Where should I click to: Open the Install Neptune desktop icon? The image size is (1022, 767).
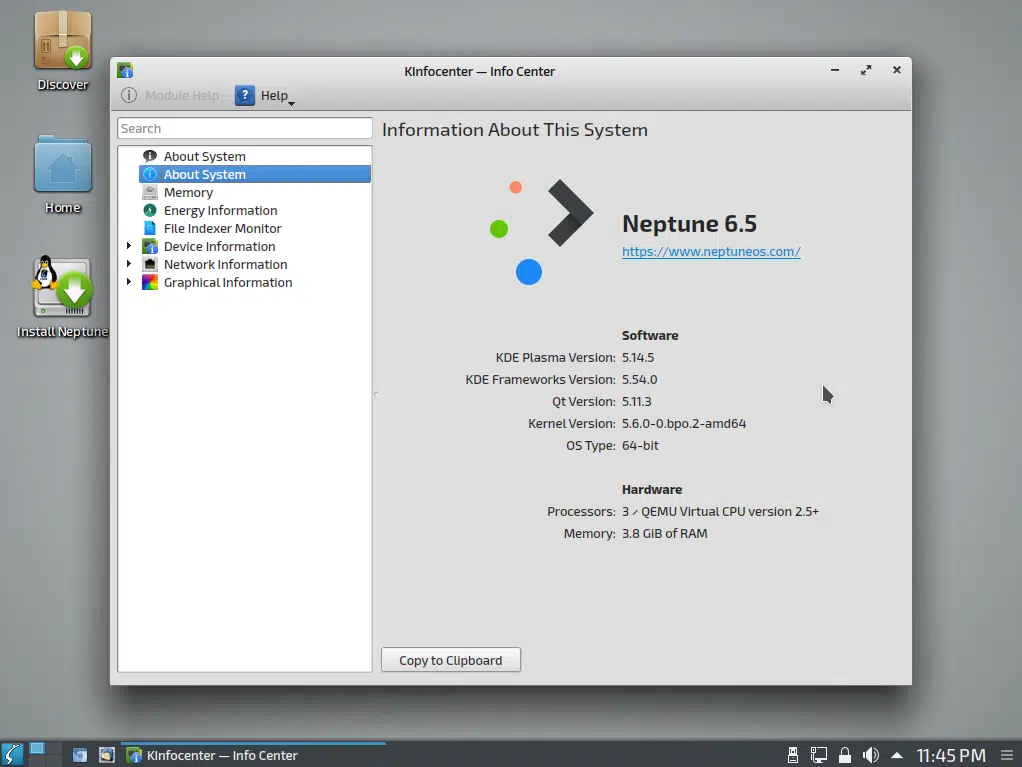tap(63, 297)
